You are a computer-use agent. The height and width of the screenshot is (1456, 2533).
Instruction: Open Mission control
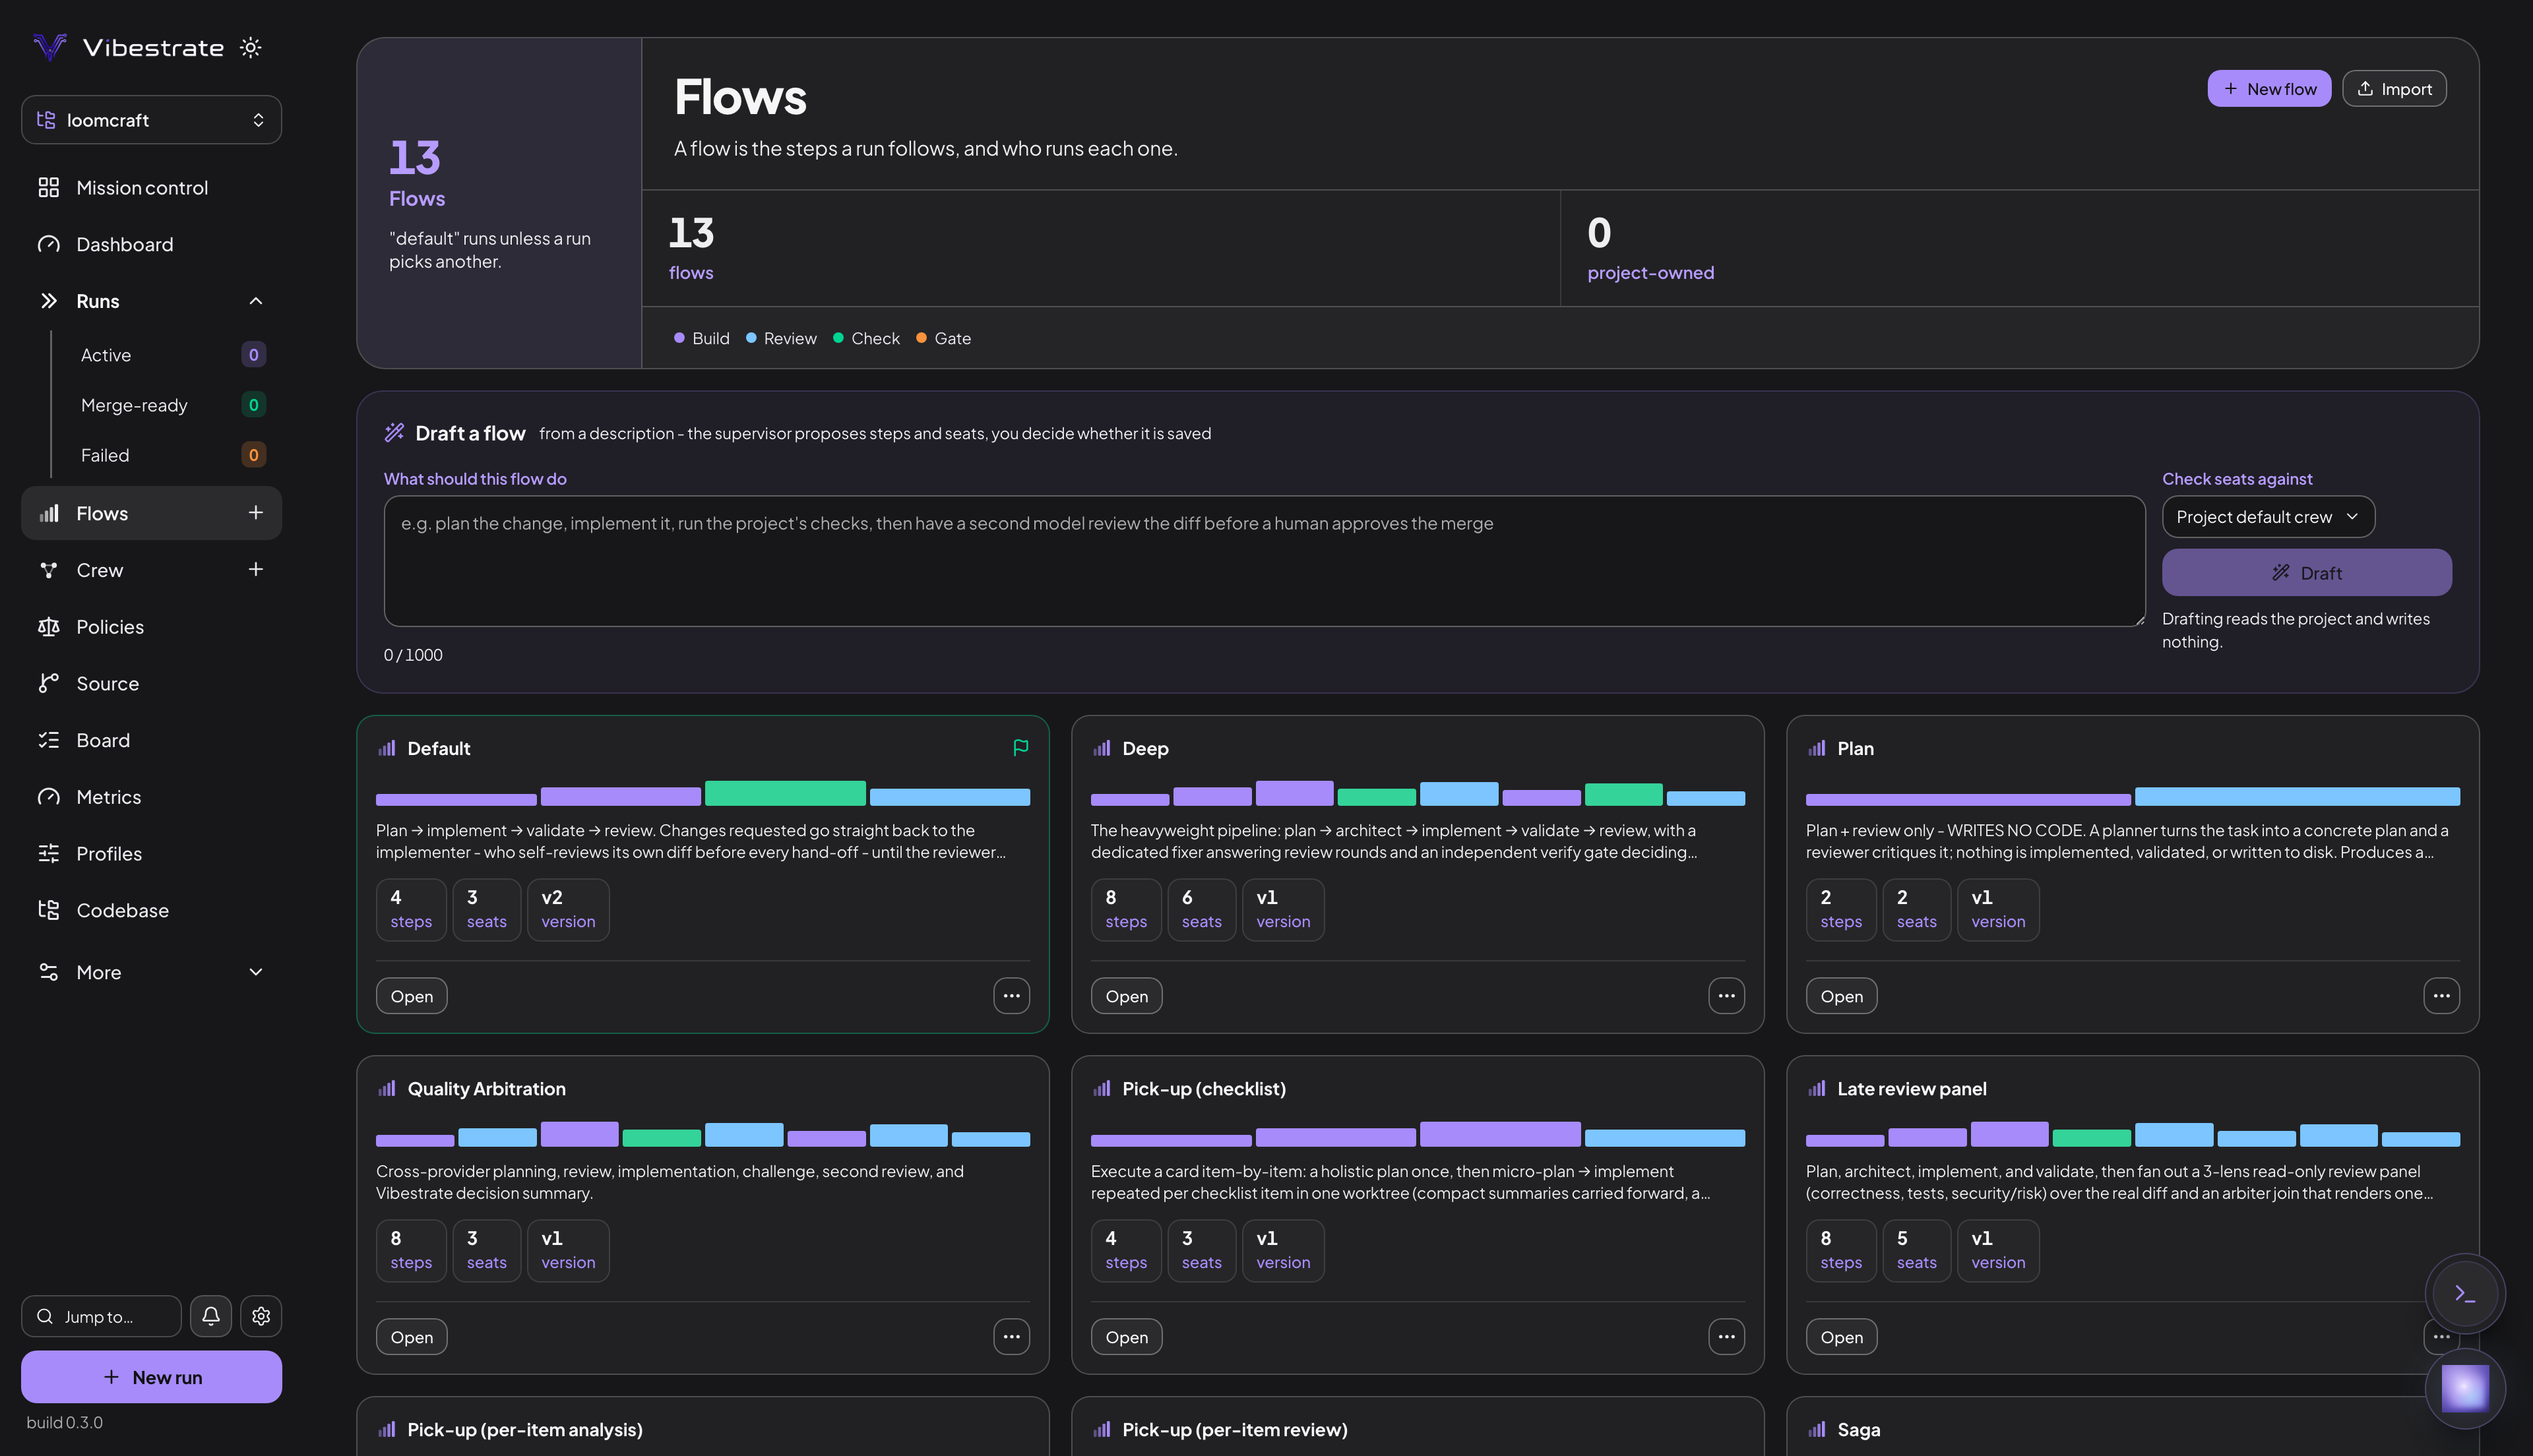tap(151, 188)
